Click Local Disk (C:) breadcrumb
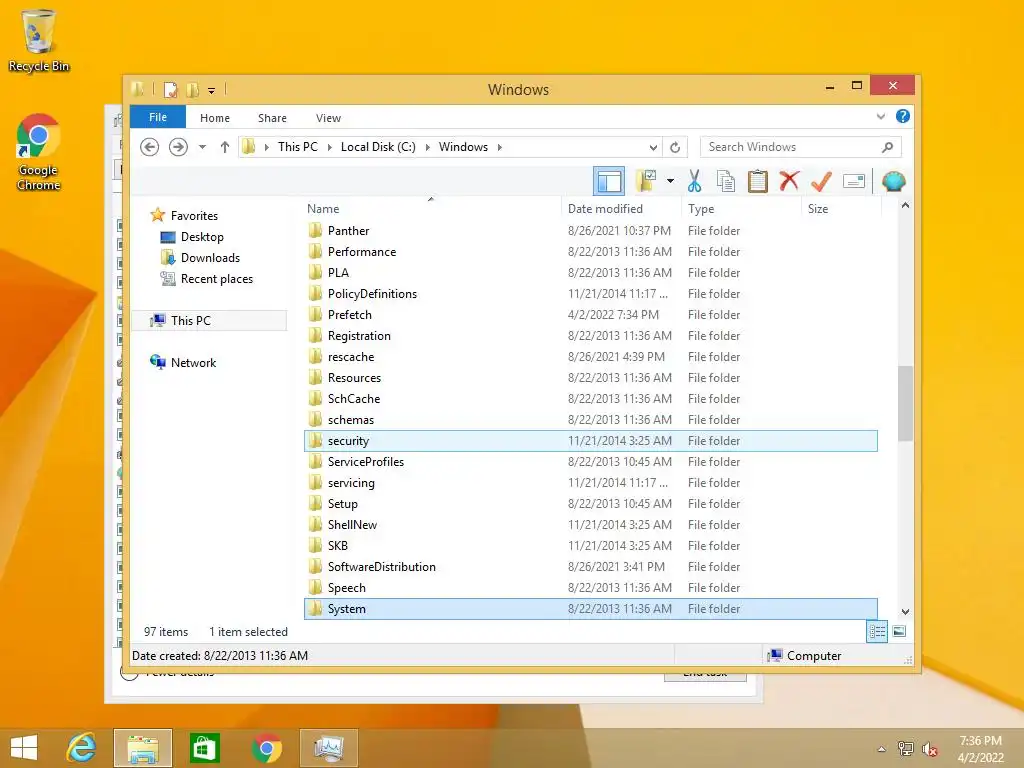 pos(378,147)
